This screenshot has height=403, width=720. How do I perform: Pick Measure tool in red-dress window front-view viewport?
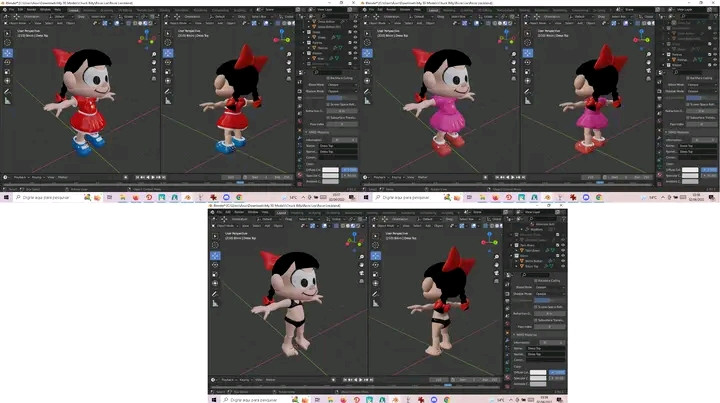tap(8, 101)
